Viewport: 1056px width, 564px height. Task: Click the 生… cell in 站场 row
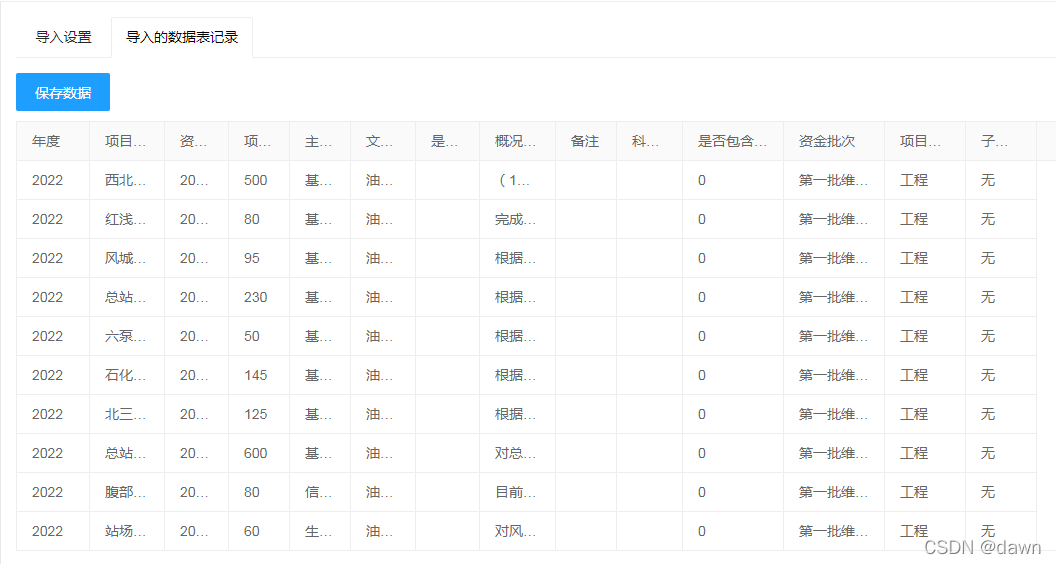(319, 532)
